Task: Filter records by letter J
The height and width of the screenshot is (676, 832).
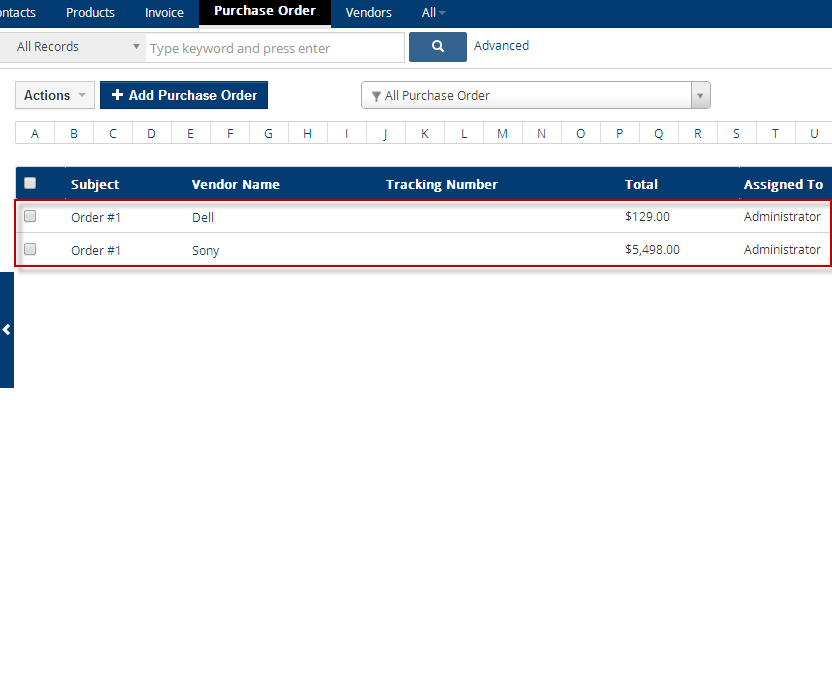Action: [386, 133]
